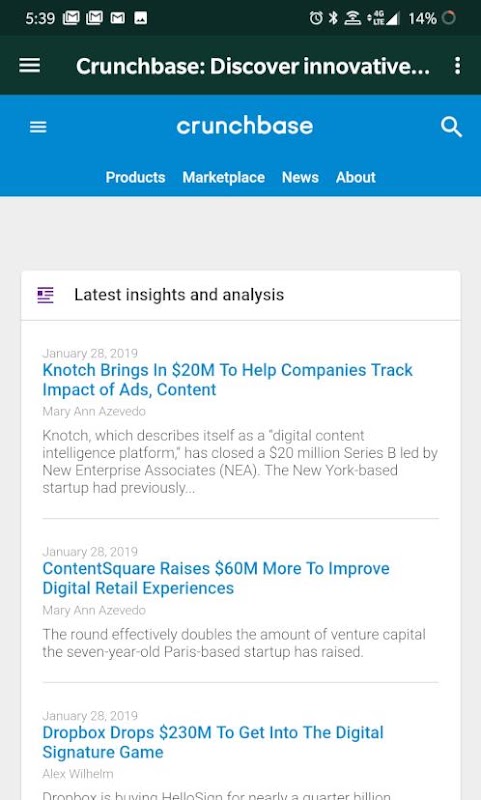The height and width of the screenshot is (800, 481).
Task: Open ContentSquare Raises $60M article
Action: click(216, 578)
